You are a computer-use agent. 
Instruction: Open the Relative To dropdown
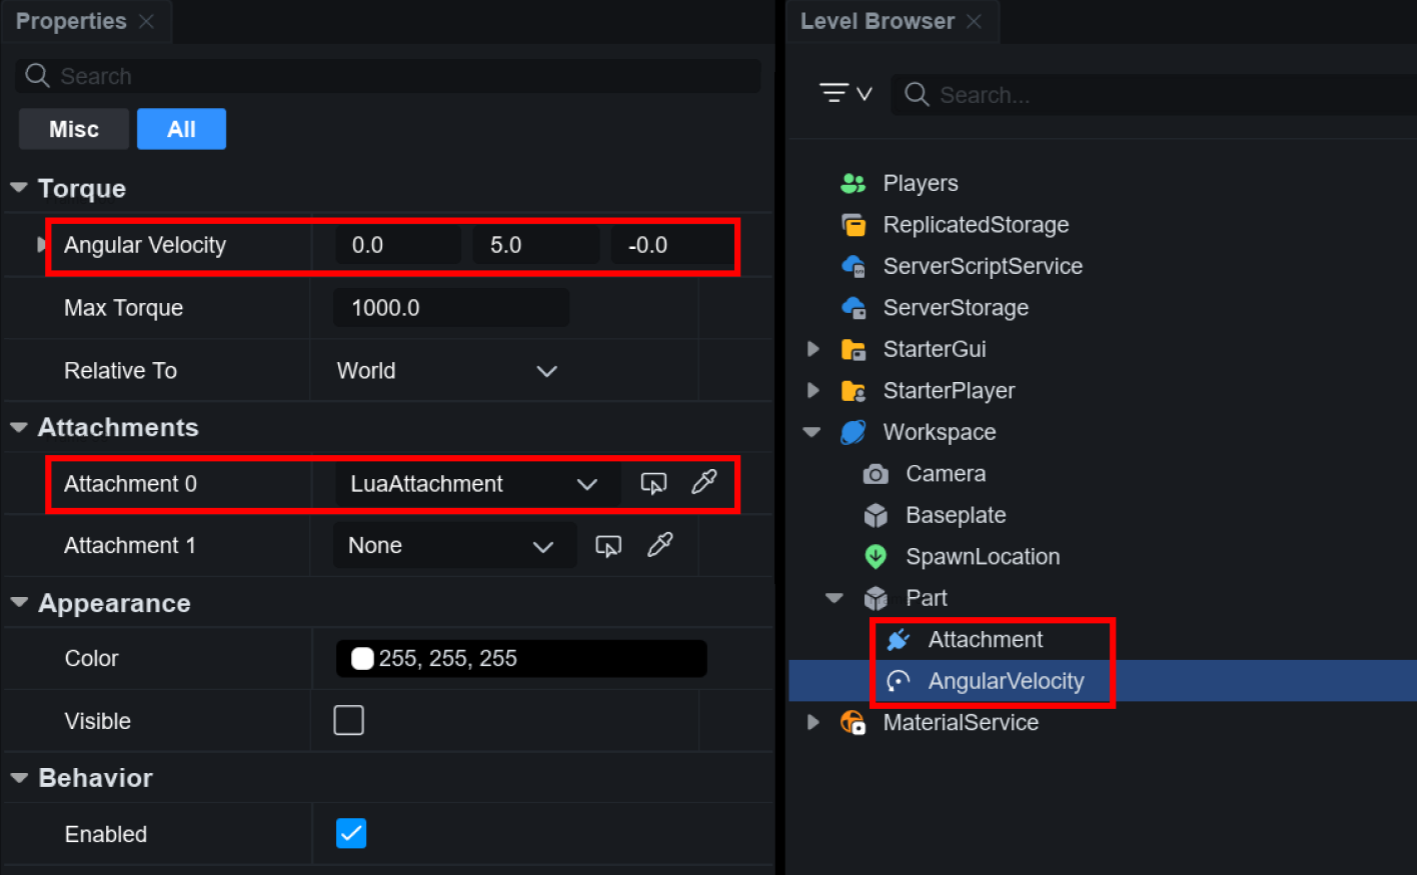(x=446, y=371)
